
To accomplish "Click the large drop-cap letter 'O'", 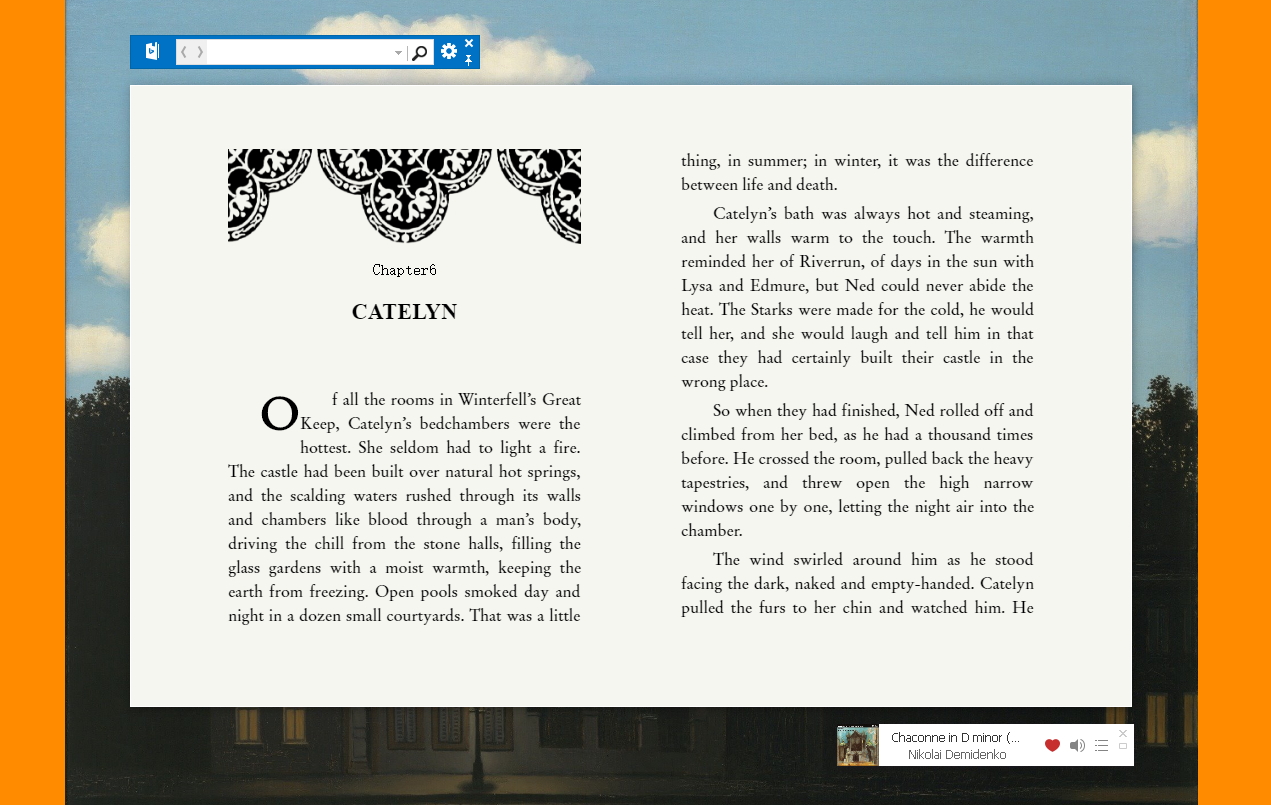I will 280,415.
